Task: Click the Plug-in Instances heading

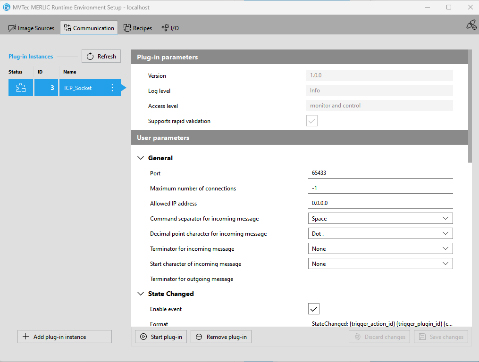Action: pos(31,56)
